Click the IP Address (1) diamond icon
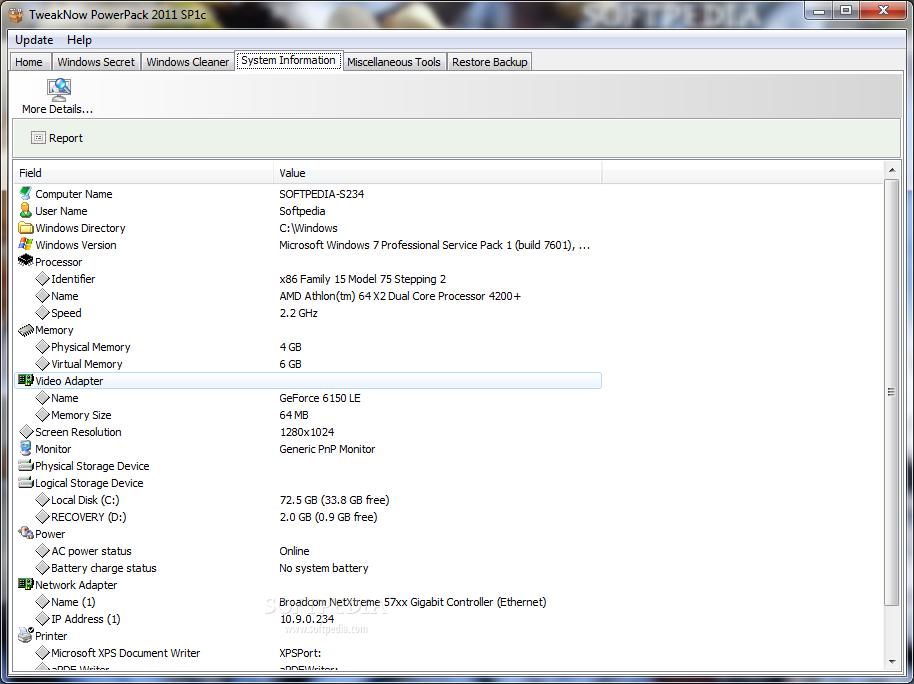 (42, 619)
